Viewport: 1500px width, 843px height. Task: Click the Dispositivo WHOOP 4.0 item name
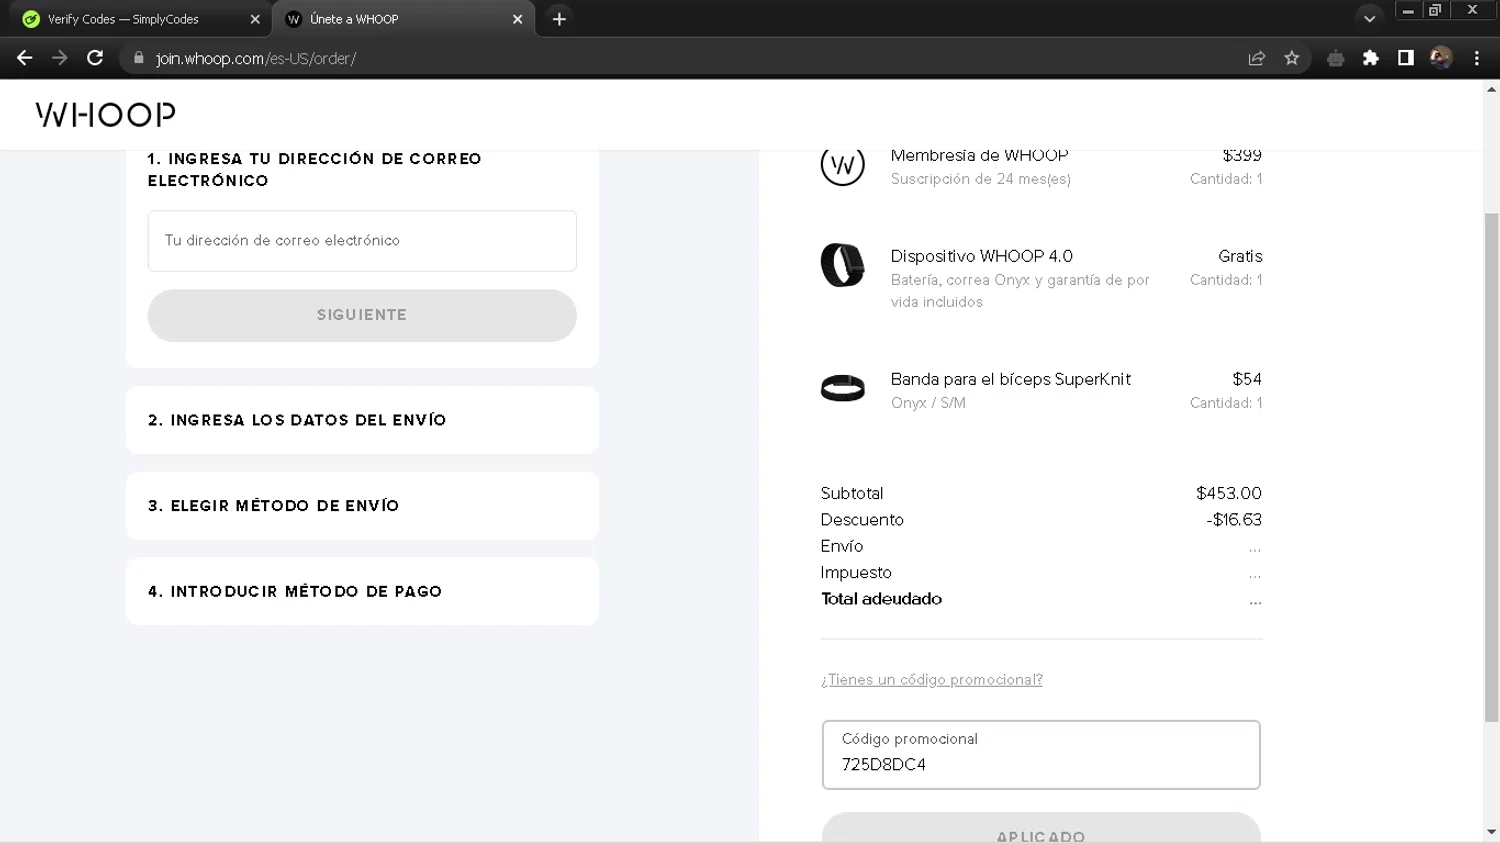[x=982, y=256]
